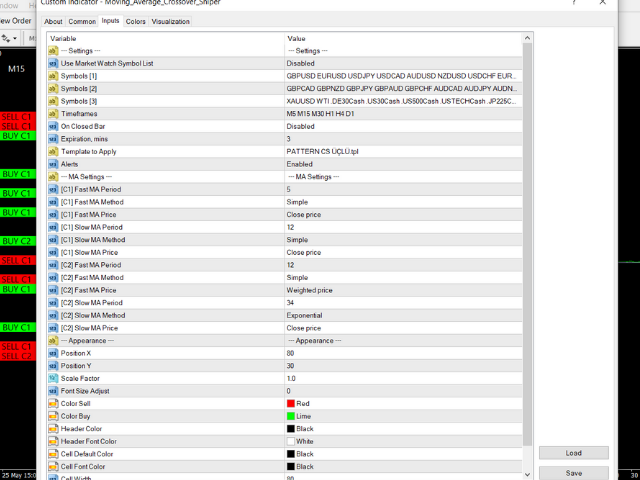Open the [C1] Slow MA Method value Simple

pyautogui.click(x=403, y=240)
